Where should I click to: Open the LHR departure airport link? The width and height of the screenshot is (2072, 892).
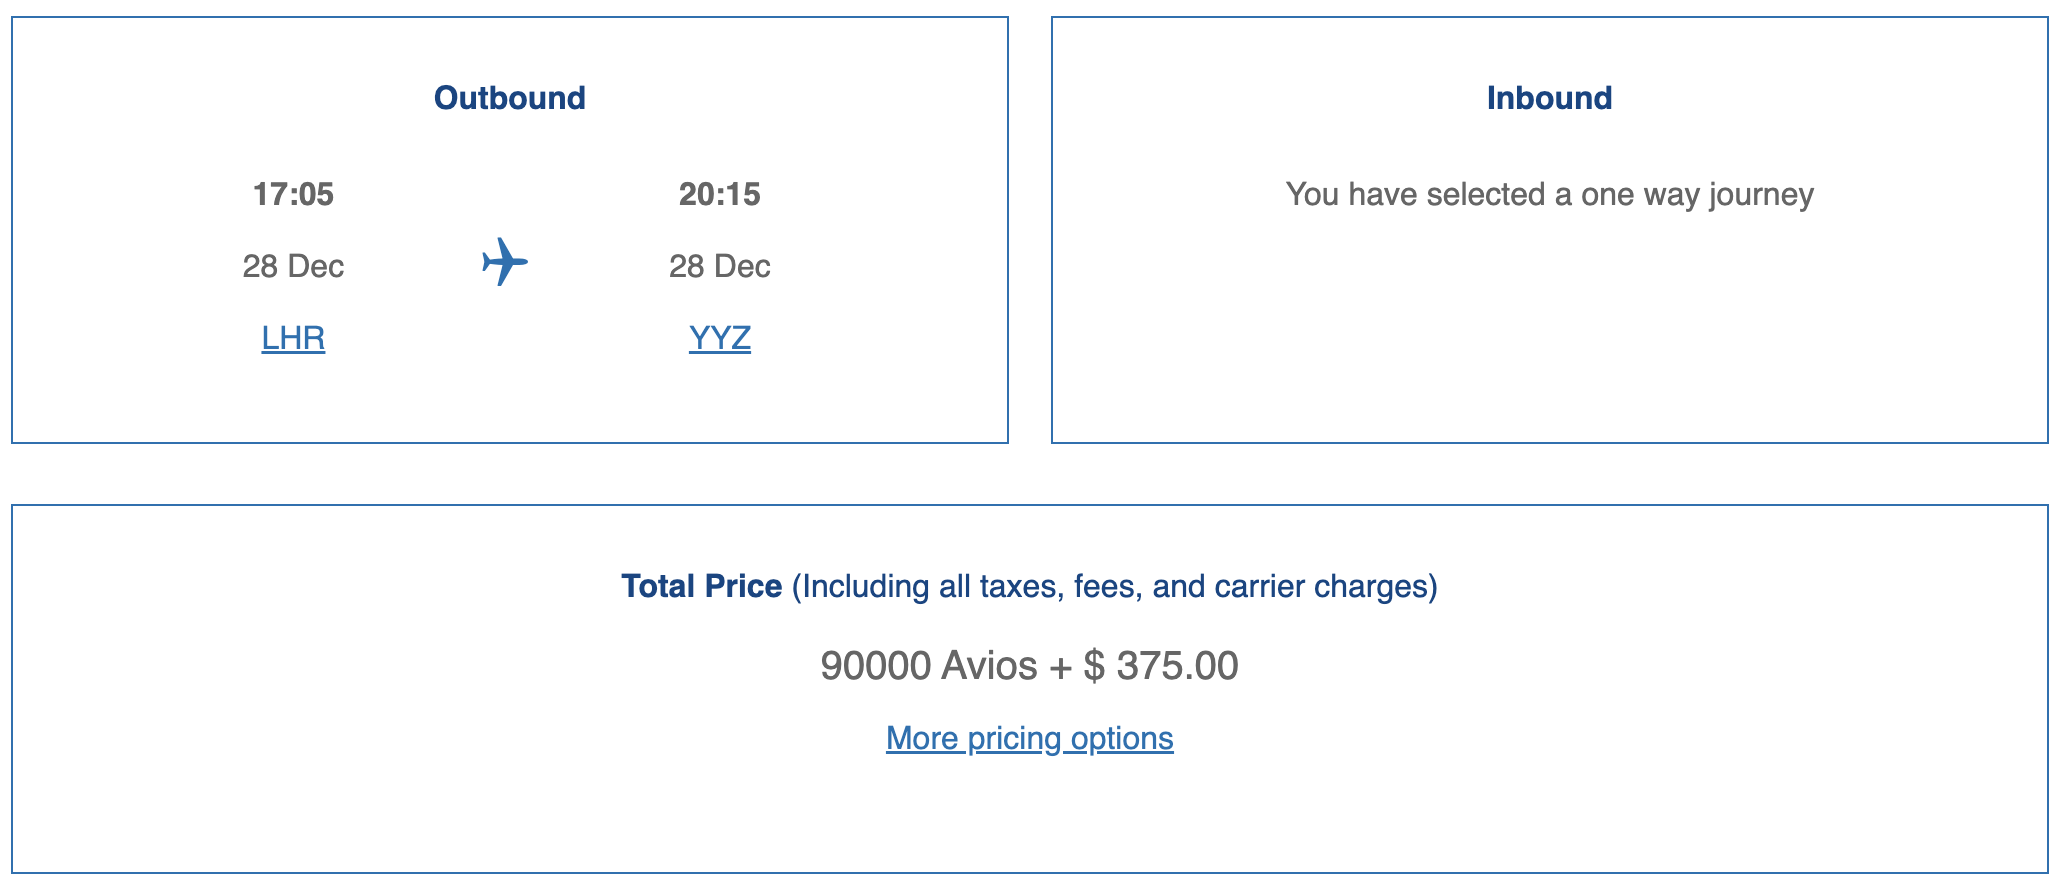pos(293,338)
